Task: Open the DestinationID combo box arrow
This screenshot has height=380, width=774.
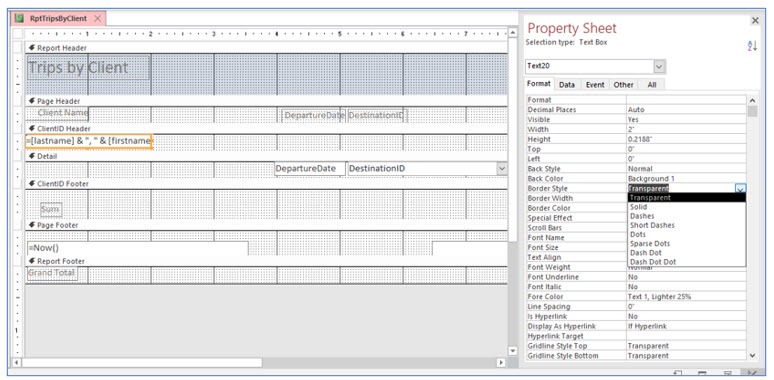Action: point(502,169)
